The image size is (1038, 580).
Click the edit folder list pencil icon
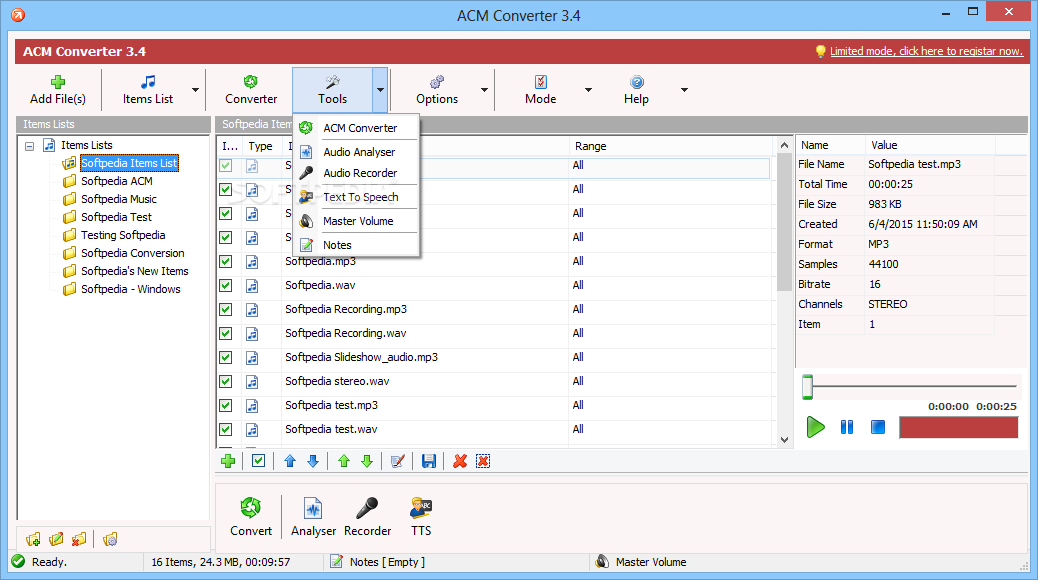pos(56,540)
